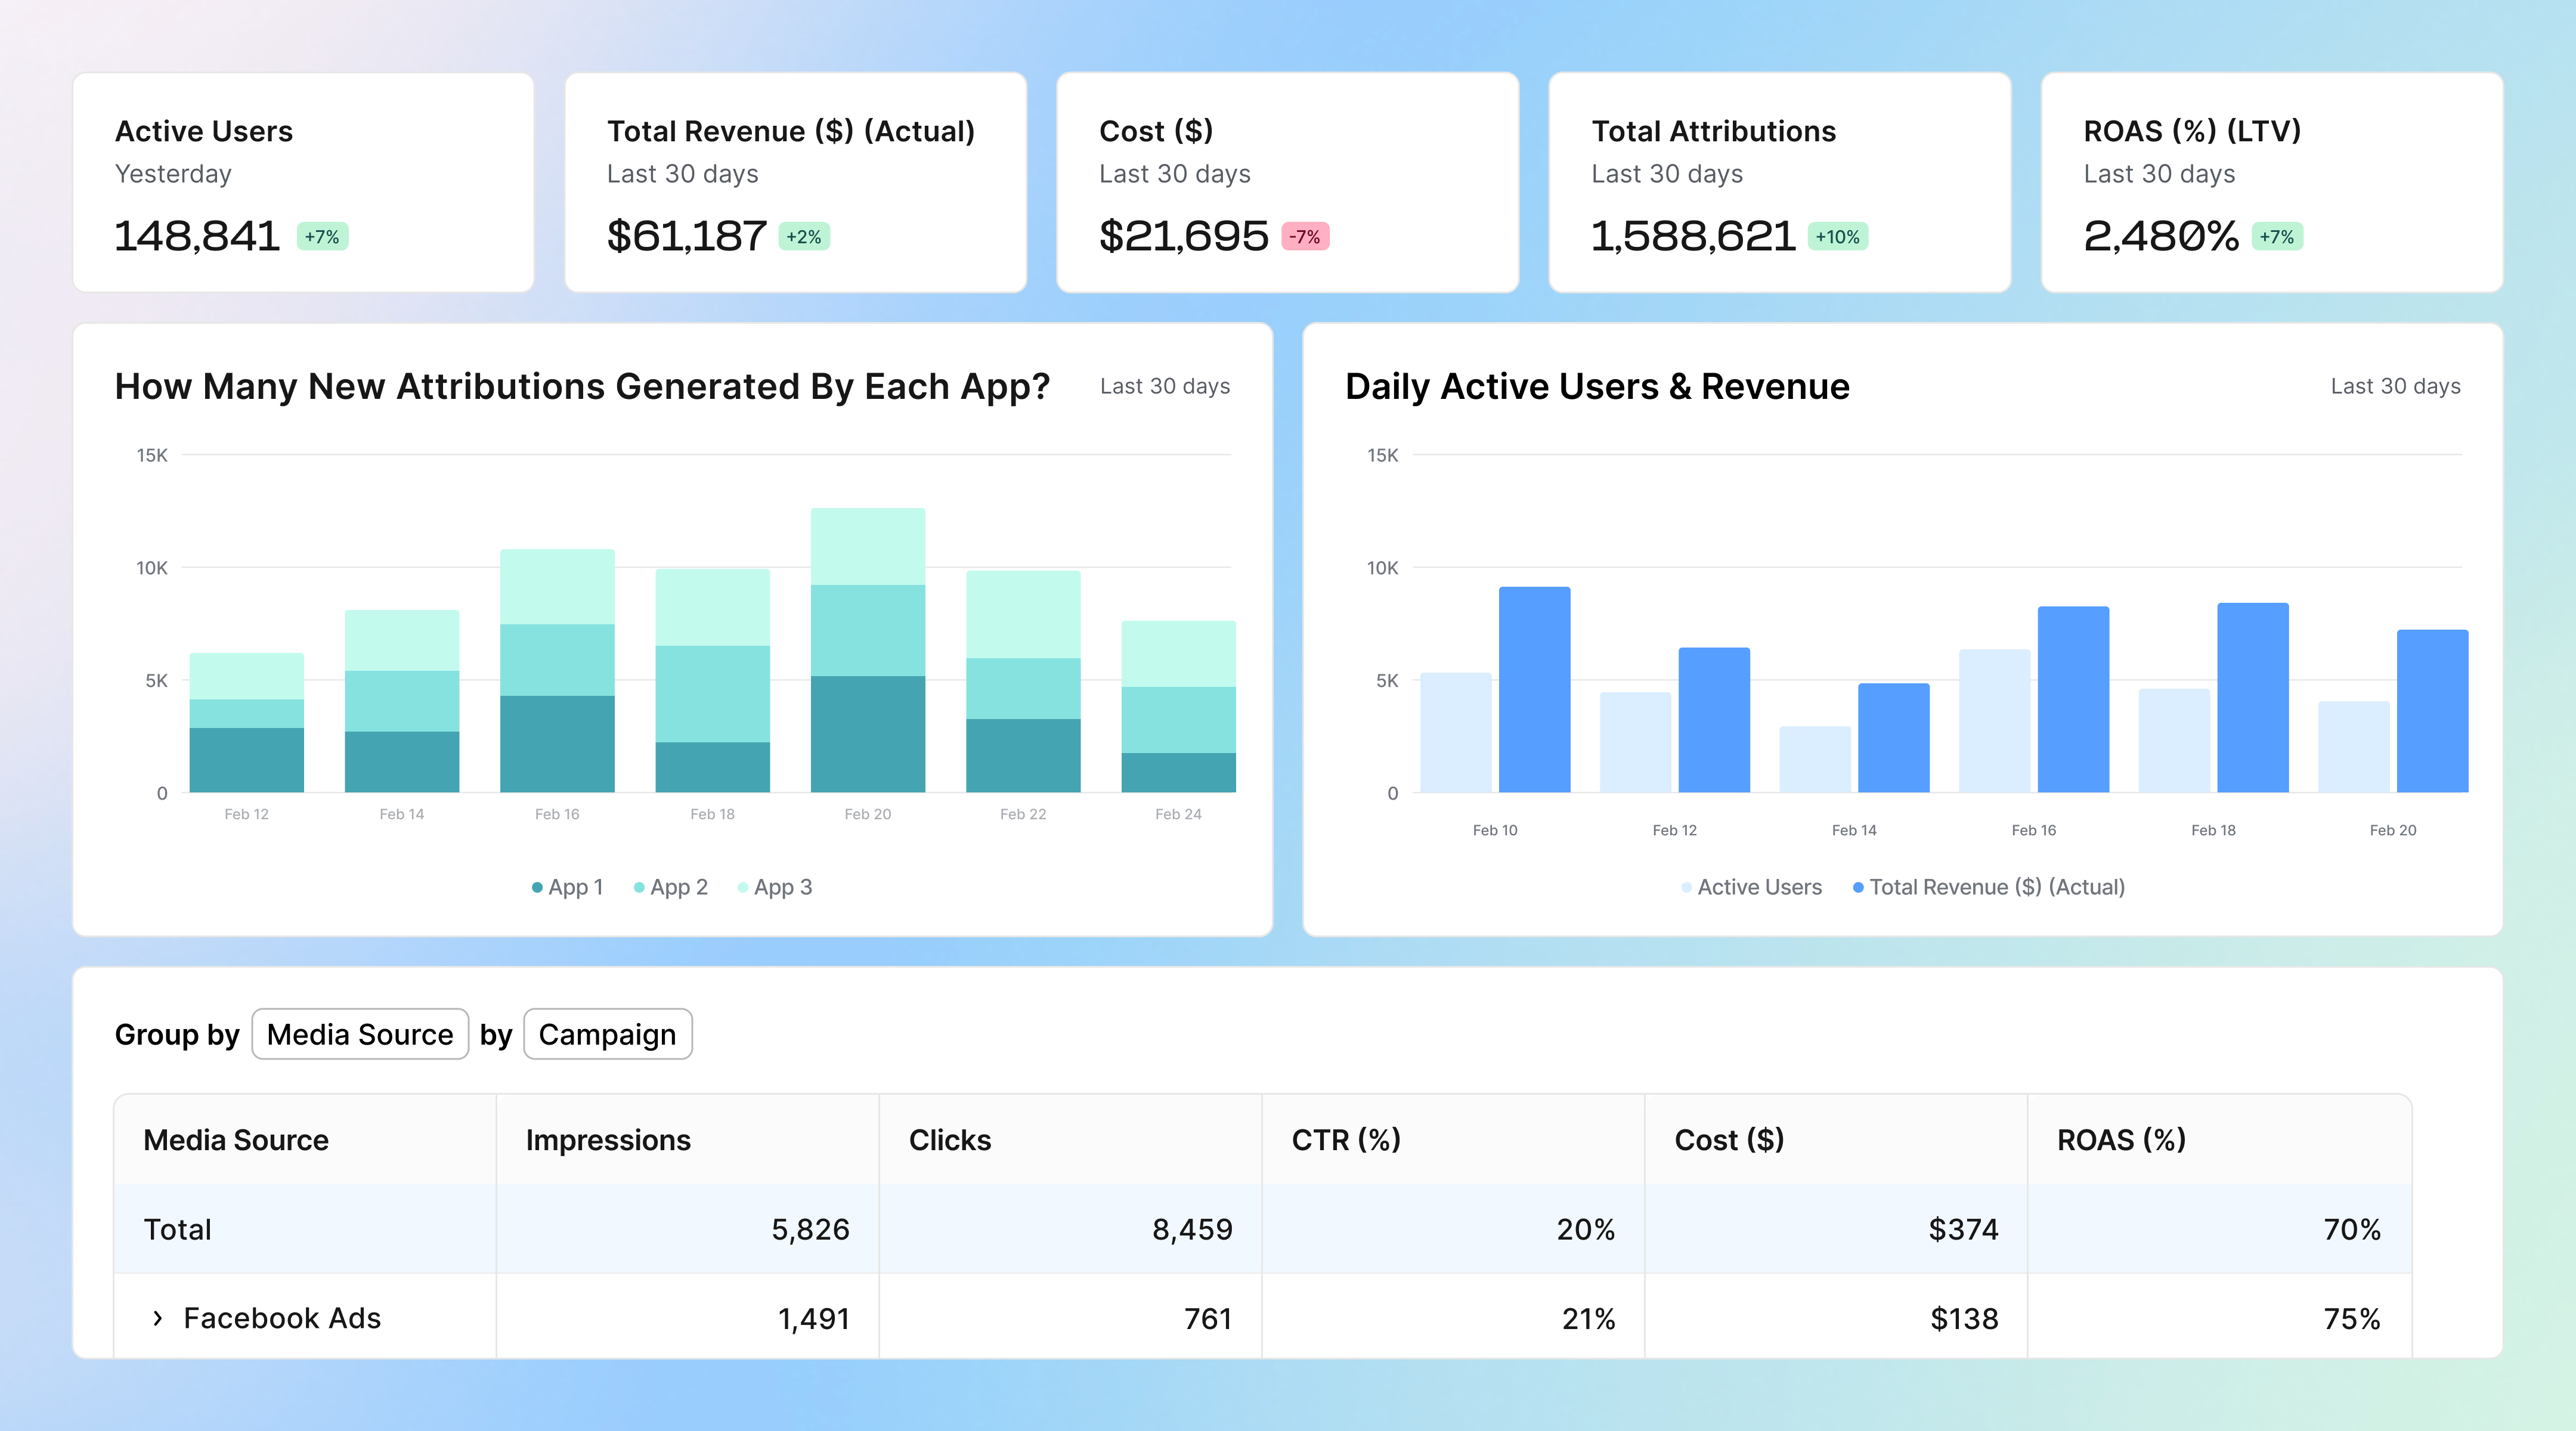The height and width of the screenshot is (1431, 2576).
Task: Sort table by Impressions column header
Action: coord(608,1140)
